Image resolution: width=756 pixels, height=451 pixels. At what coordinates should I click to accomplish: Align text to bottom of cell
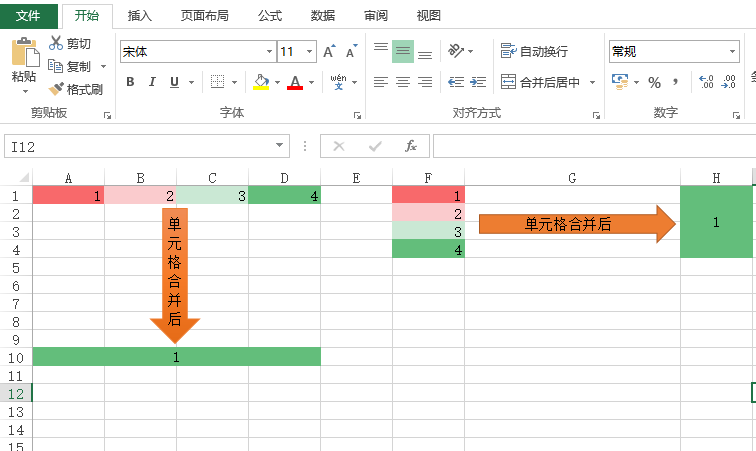(x=425, y=55)
